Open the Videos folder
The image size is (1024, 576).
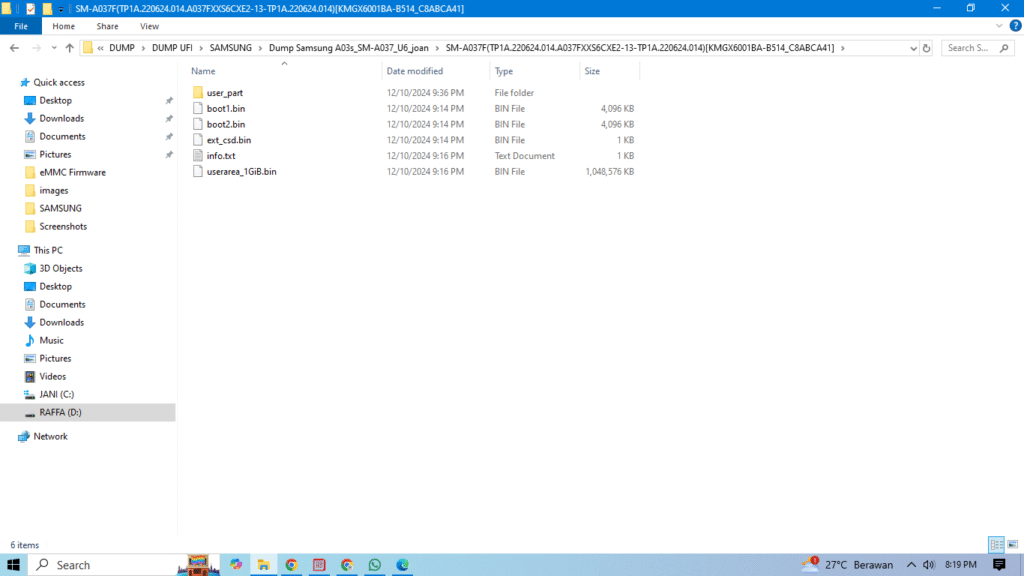[x=52, y=376]
